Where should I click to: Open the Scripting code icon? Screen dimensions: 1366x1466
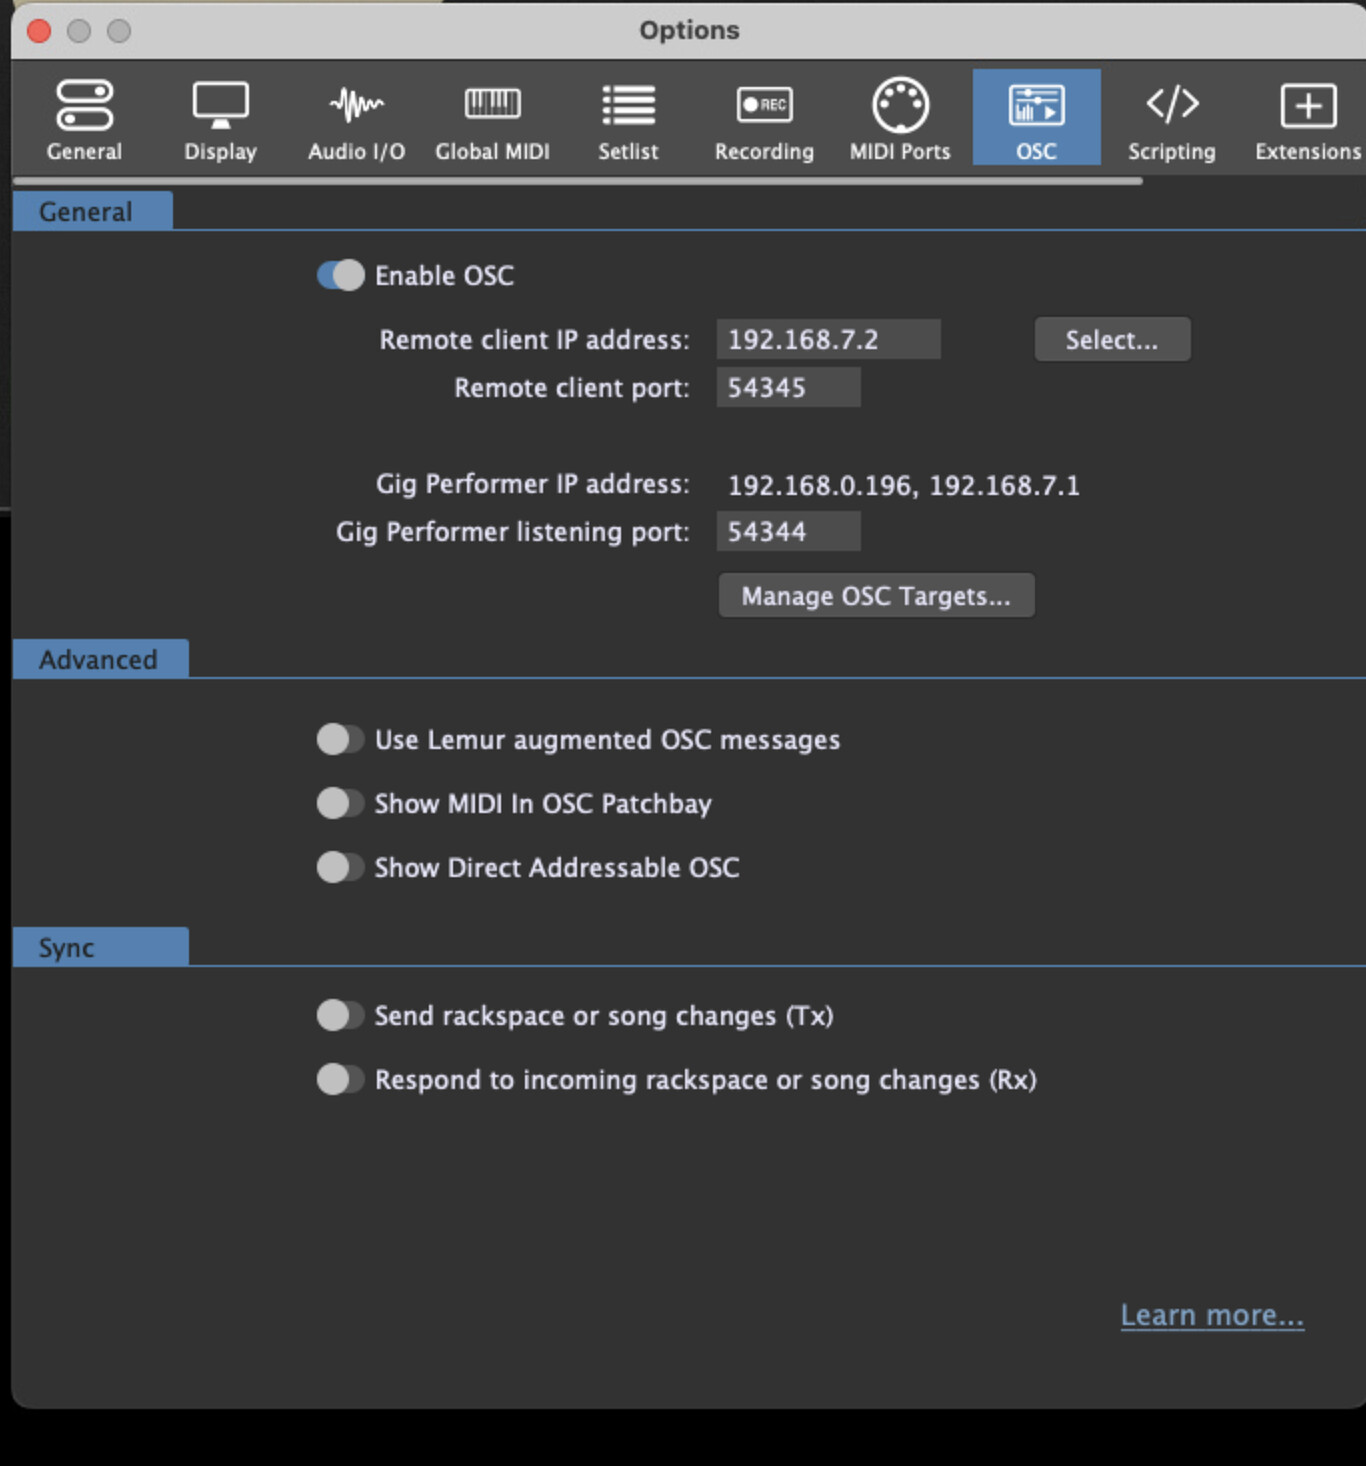(1172, 104)
